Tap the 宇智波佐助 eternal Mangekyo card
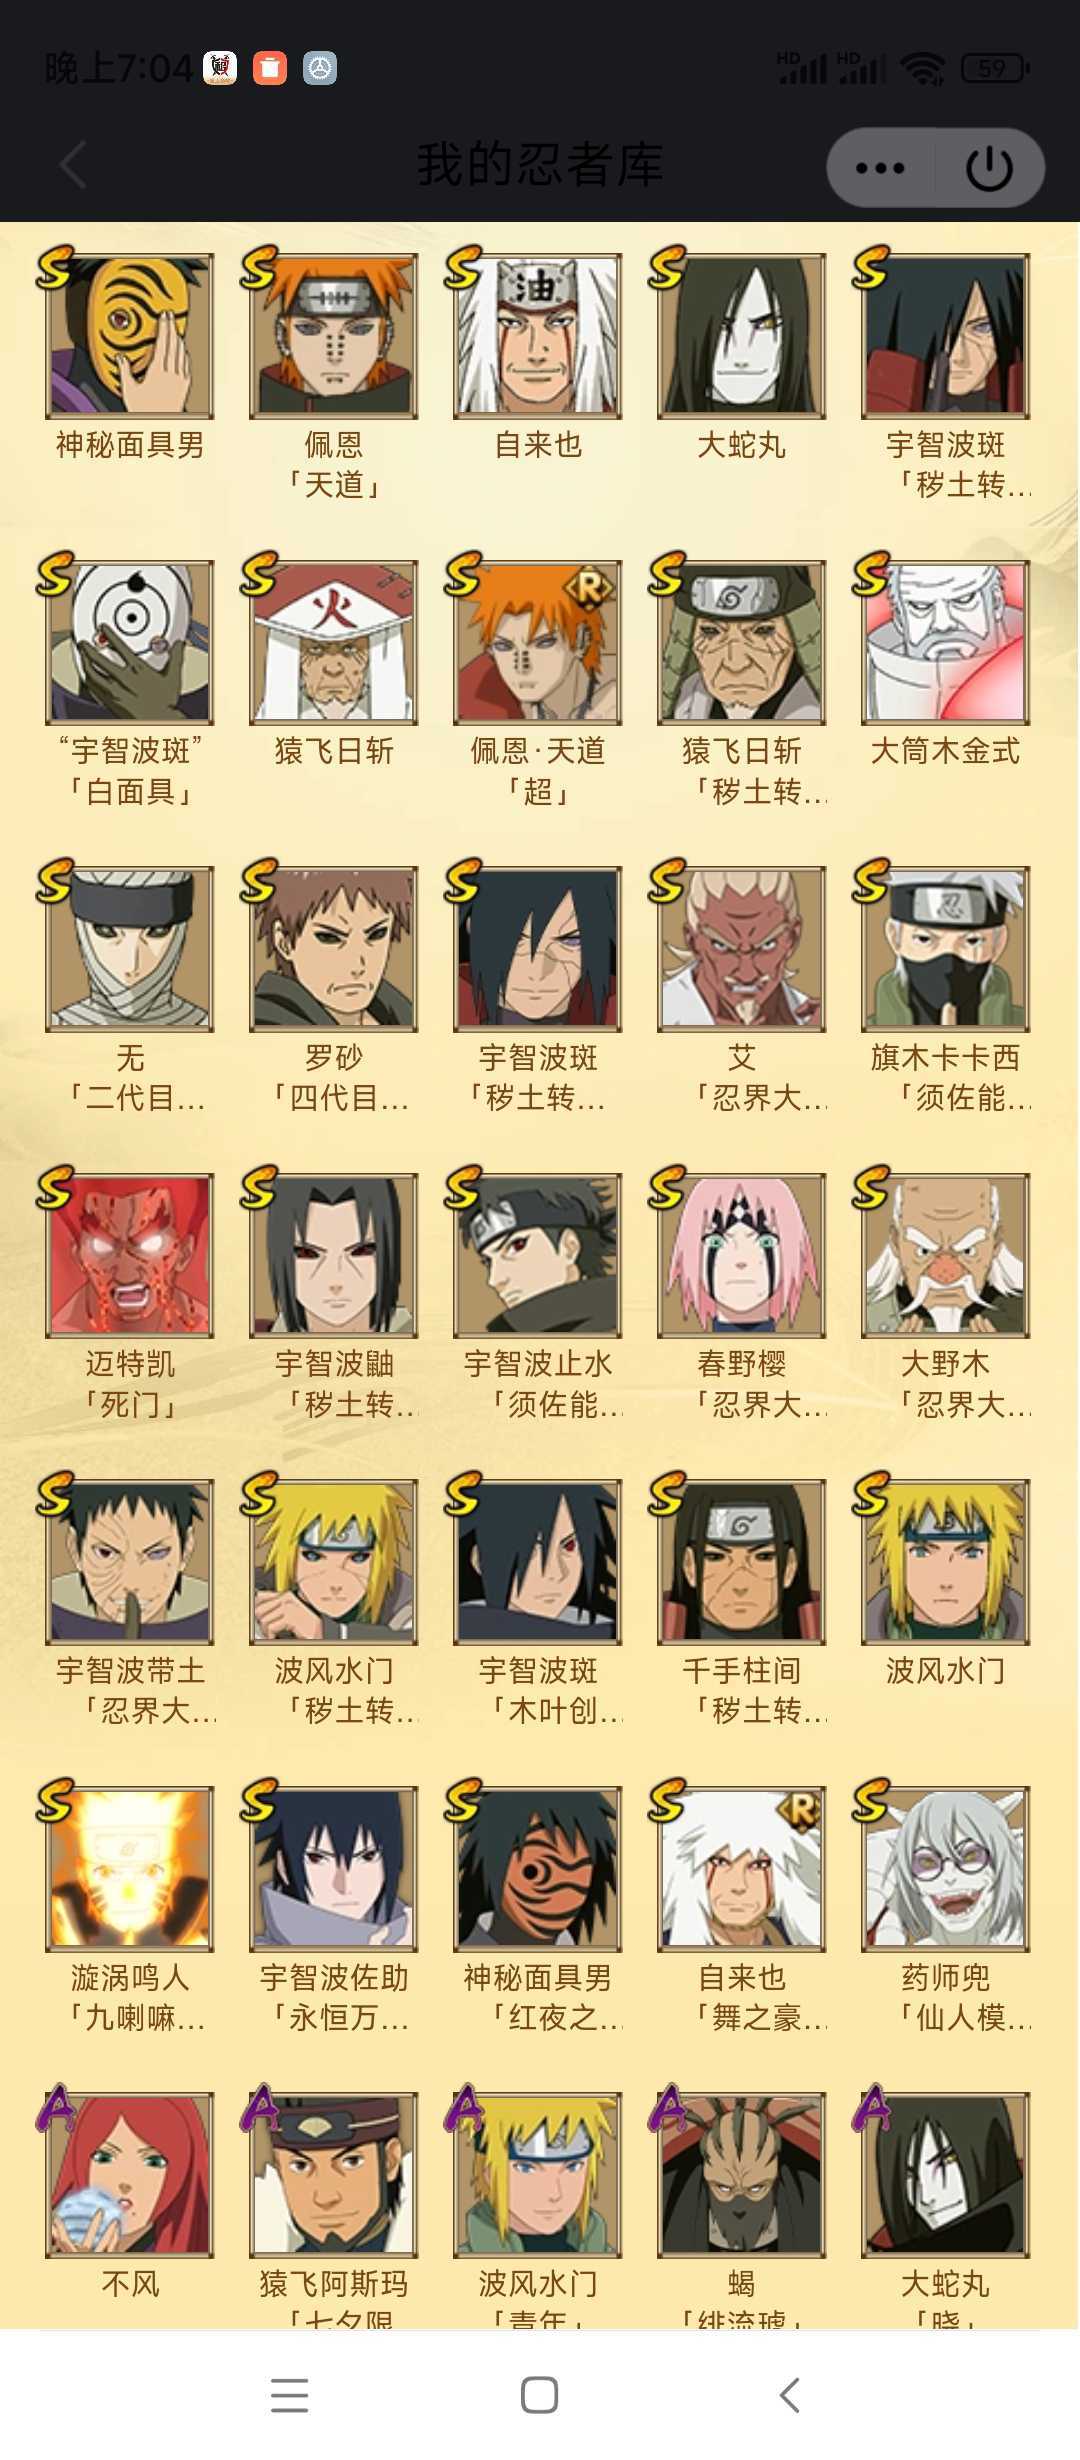This screenshot has height=2460, width=1080. (x=334, y=1869)
